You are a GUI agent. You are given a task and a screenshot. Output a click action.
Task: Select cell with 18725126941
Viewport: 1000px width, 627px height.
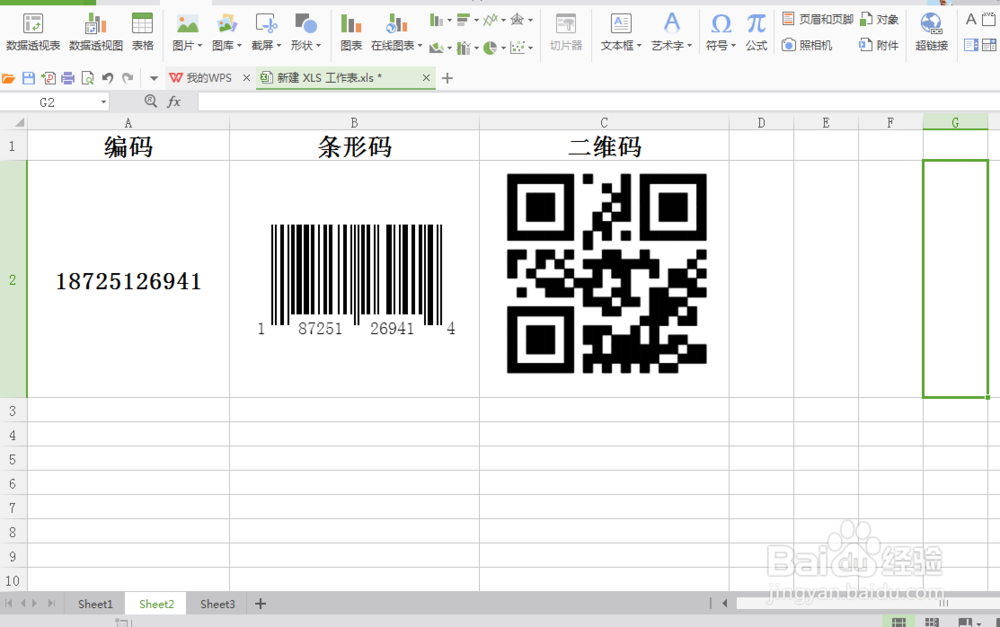[x=128, y=279]
